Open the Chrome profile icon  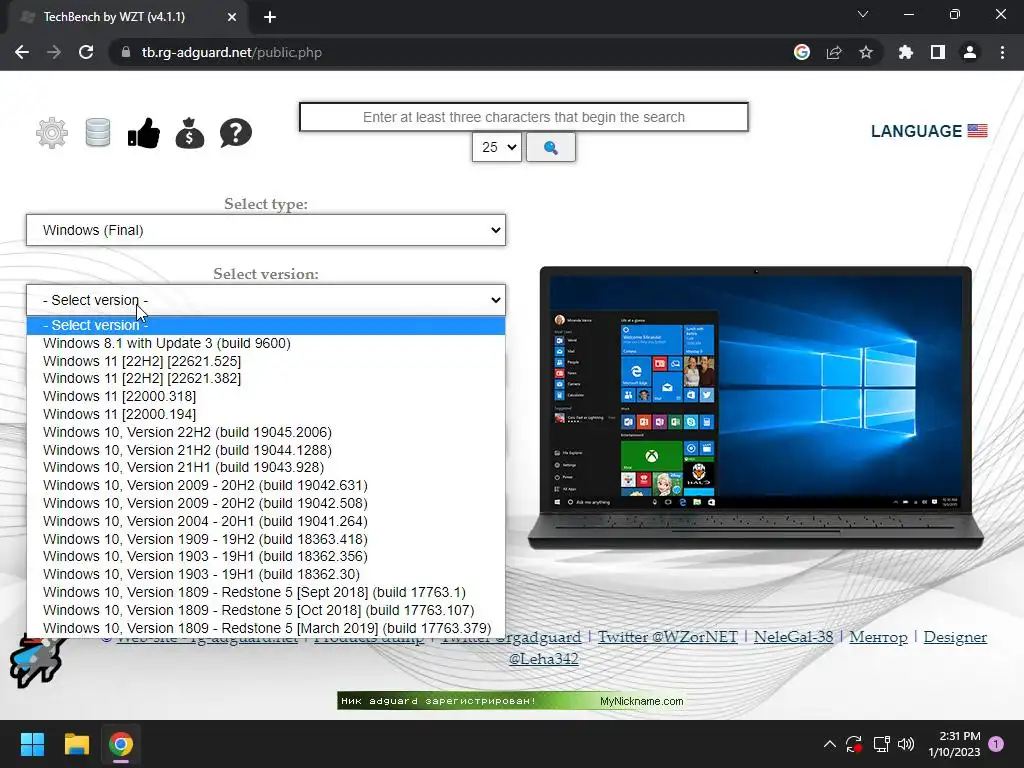click(970, 52)
